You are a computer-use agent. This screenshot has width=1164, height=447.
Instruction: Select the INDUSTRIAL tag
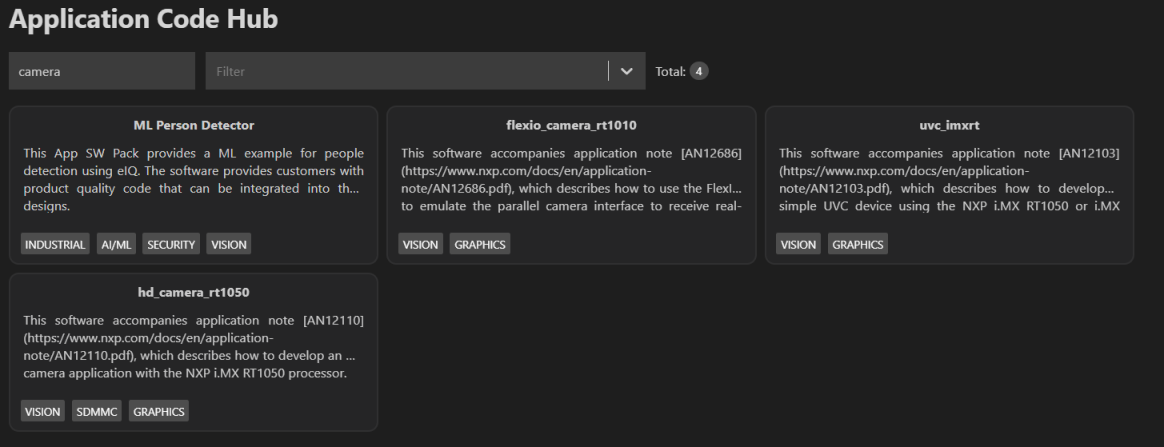coord(55,244)
